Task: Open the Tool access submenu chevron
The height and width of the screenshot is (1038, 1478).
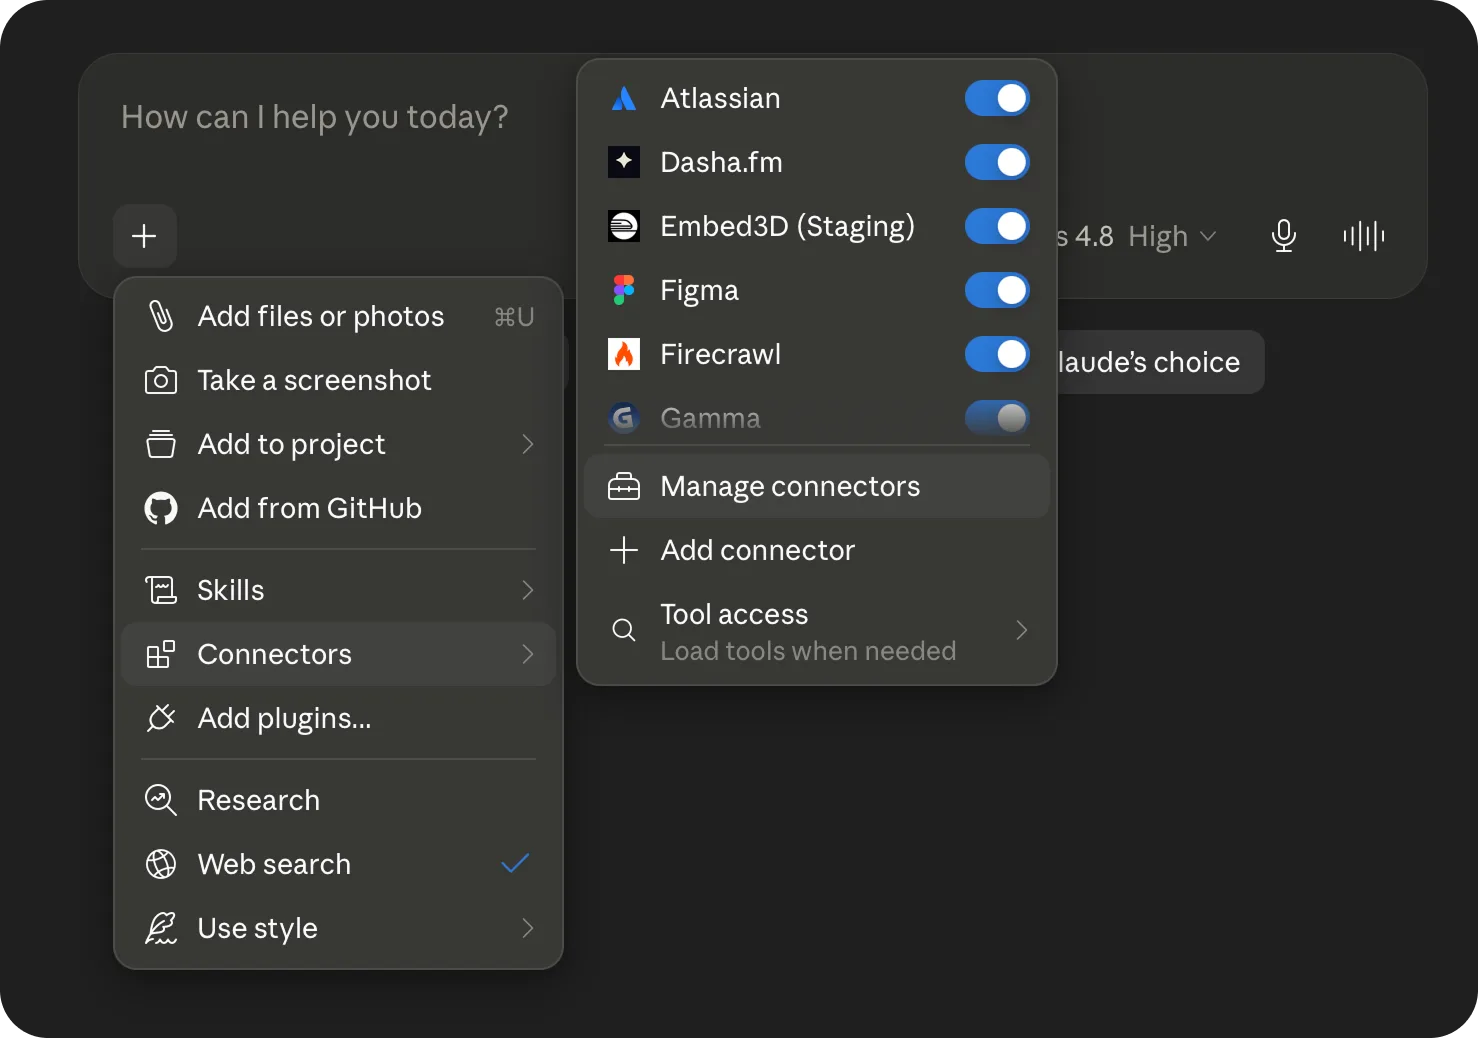Action: (1022, 630)
